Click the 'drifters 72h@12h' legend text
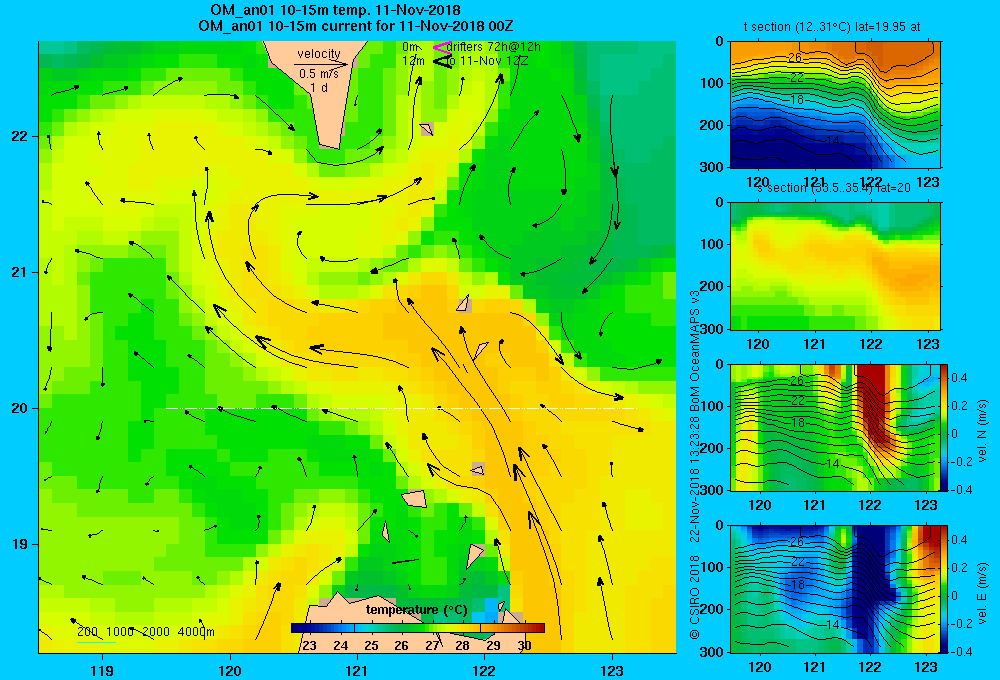This screenshot has height=680, width=1000. (x=494, y=47)
